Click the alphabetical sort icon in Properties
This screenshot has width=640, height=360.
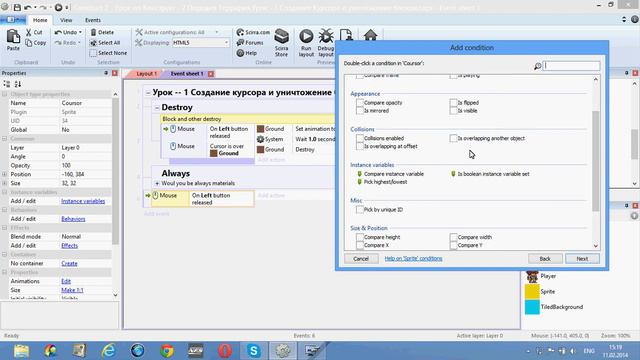click(x=18, y=84)
